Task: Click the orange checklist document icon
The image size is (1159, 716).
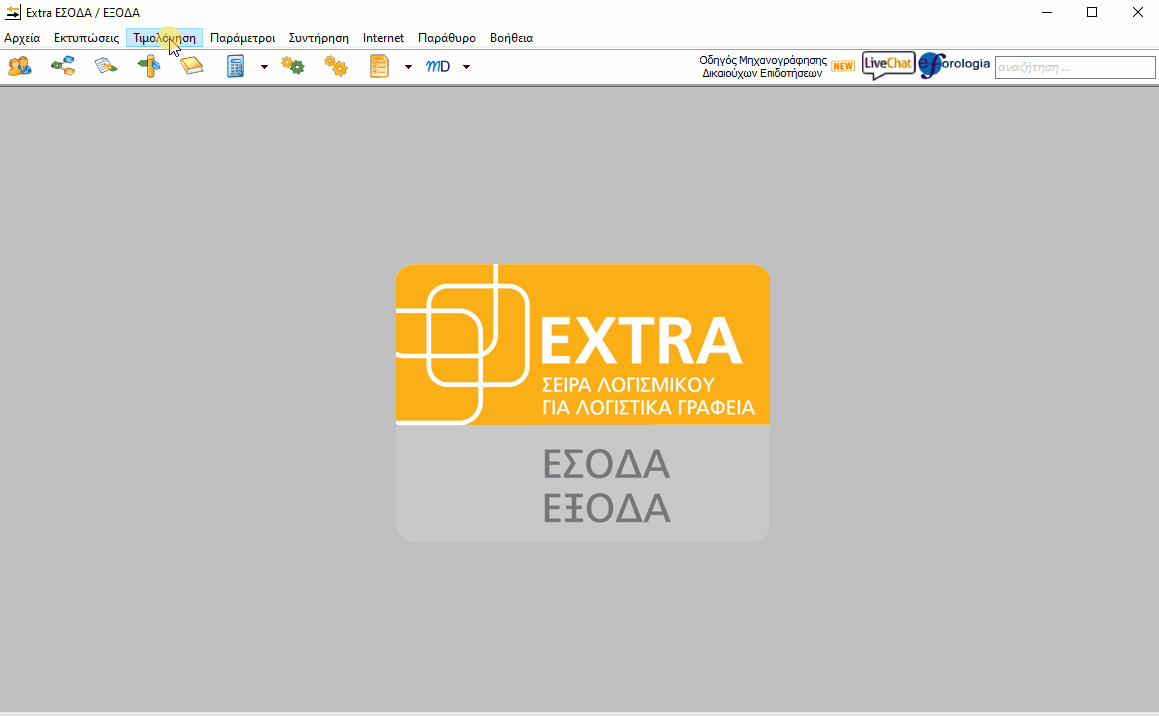Action: pyautogui.click(x=380, y=67)
